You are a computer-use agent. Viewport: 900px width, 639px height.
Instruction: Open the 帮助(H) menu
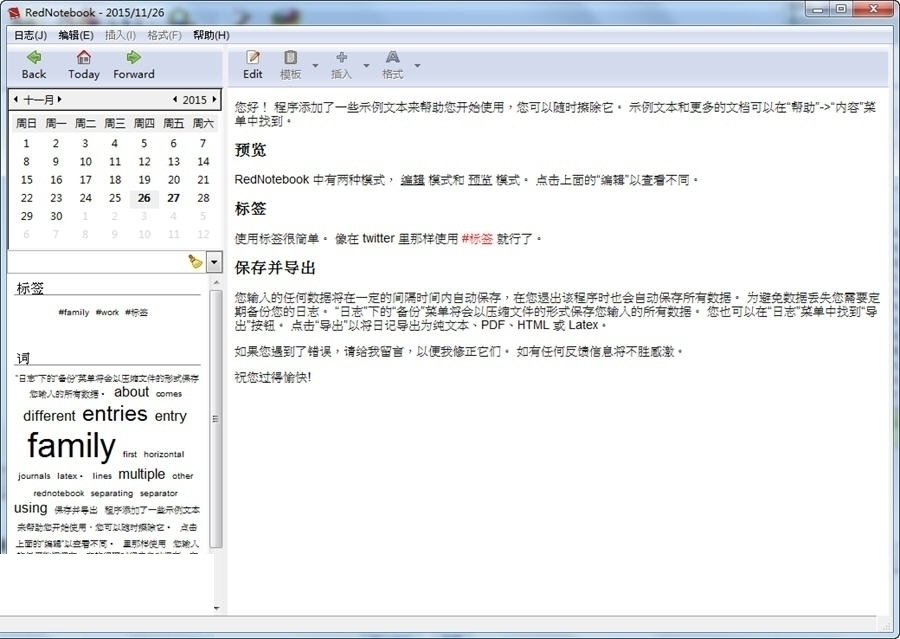(211, 36)
